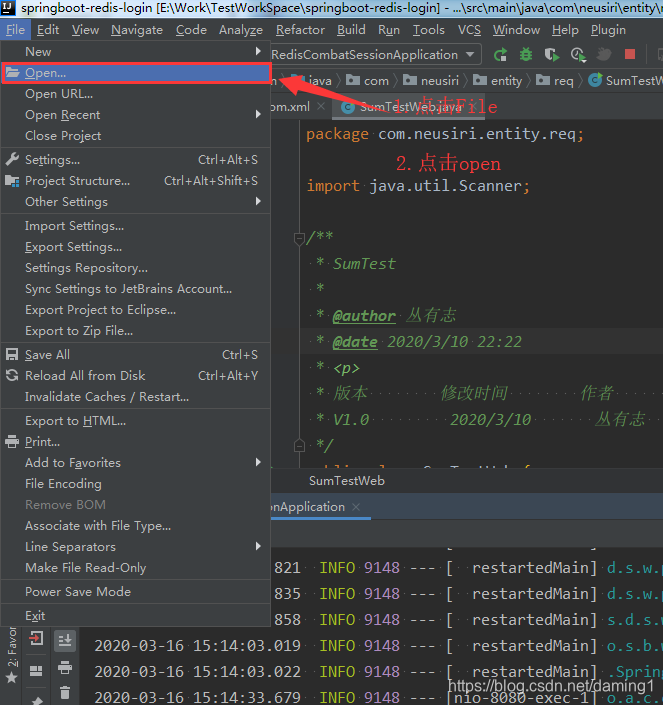Collapse the Javadoc comment at the /** fold marker
The height and width of the screenshot is (705, 663).
299,238
